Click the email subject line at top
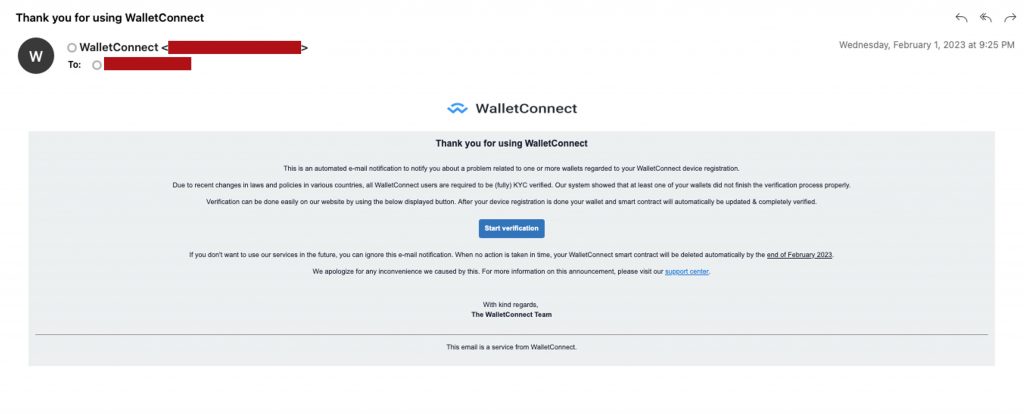The width and height of the screenshot is (1024, 414). coord(110,18)
